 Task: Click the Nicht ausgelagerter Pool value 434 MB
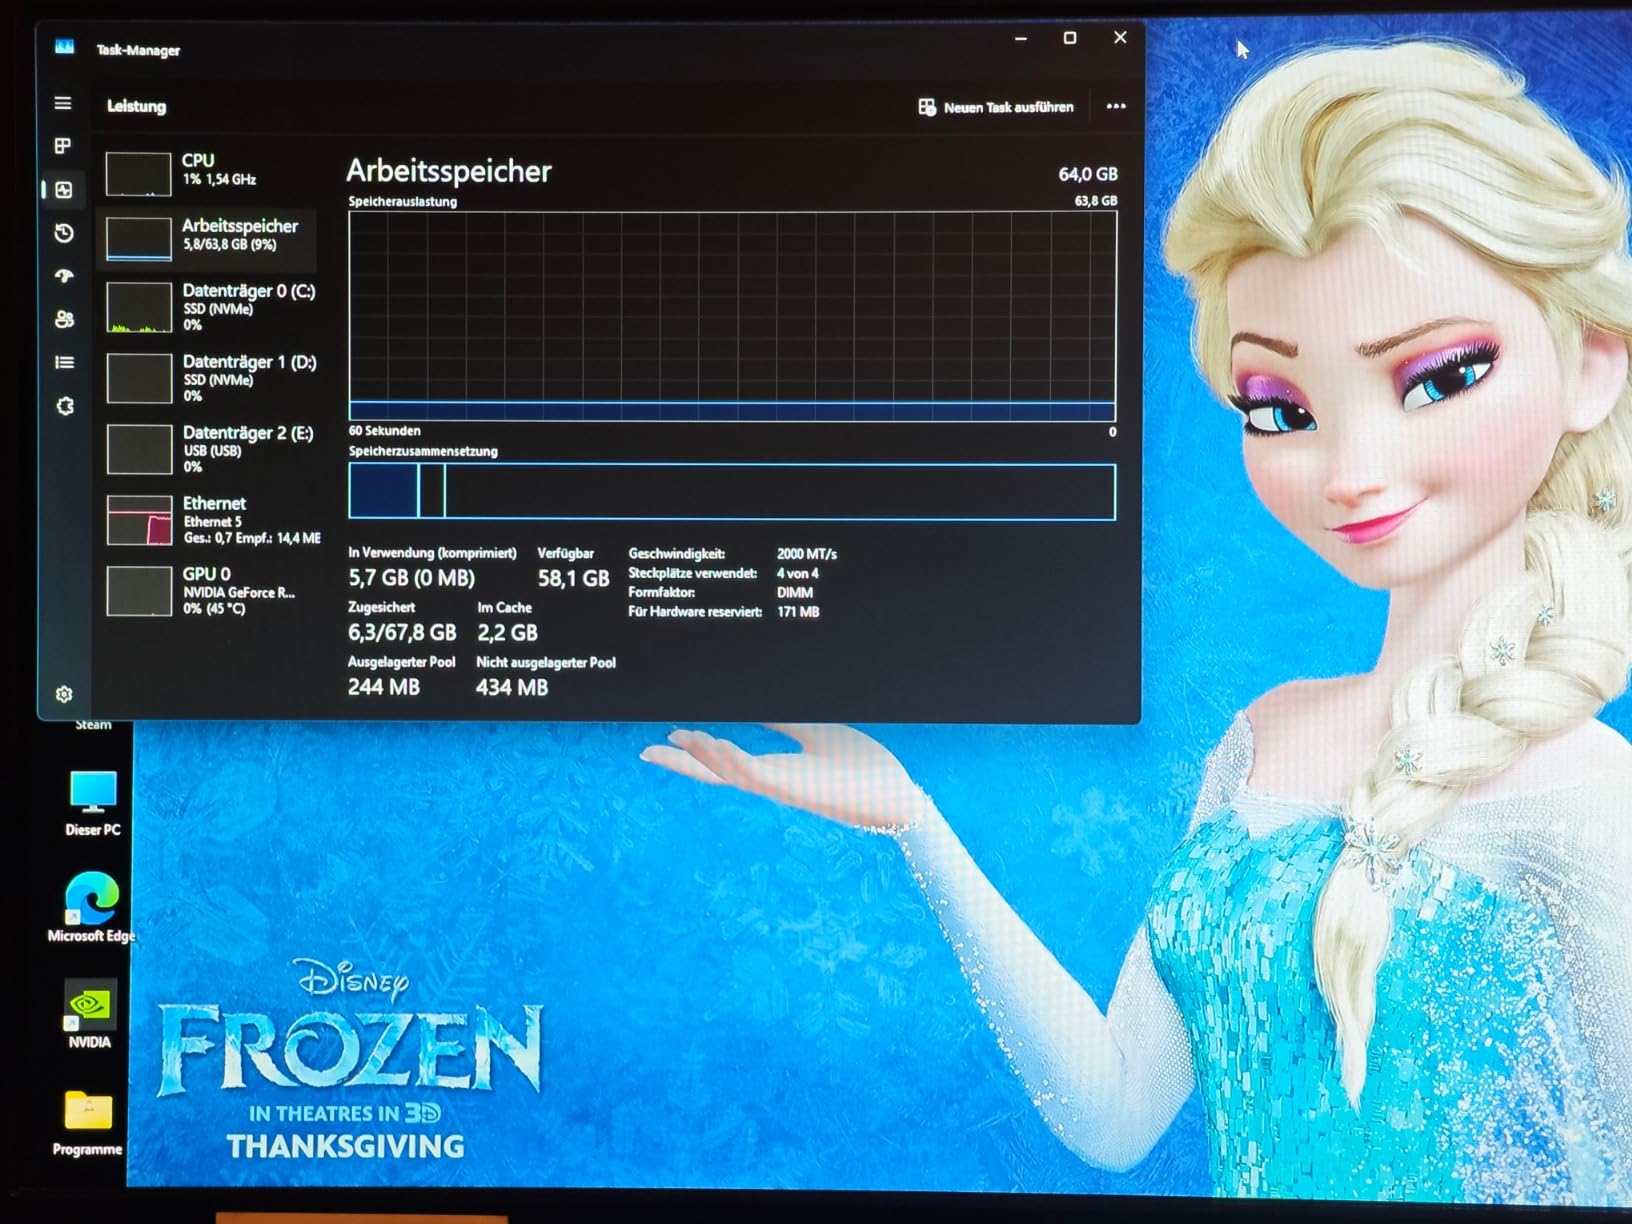click(x=512, y=687)
